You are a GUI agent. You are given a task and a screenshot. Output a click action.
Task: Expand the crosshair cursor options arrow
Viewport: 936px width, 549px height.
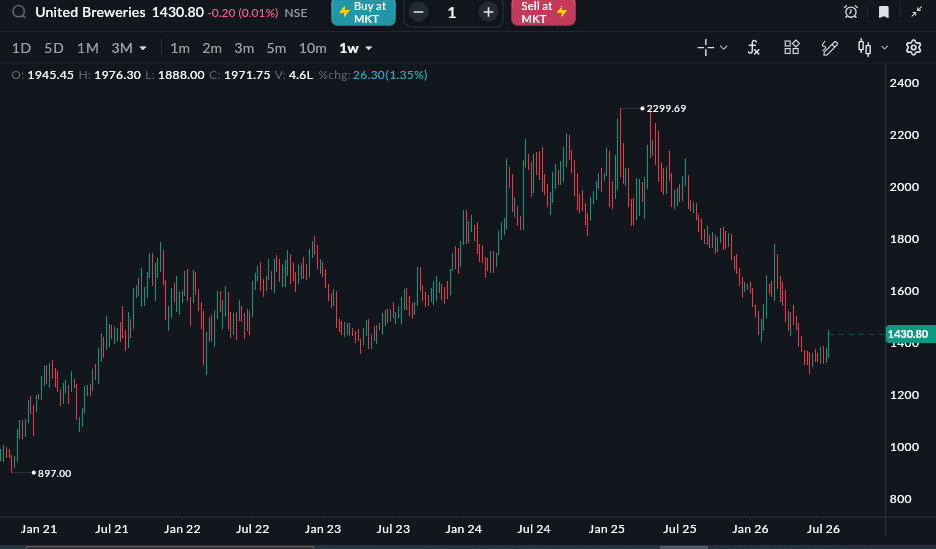(723, 48)
